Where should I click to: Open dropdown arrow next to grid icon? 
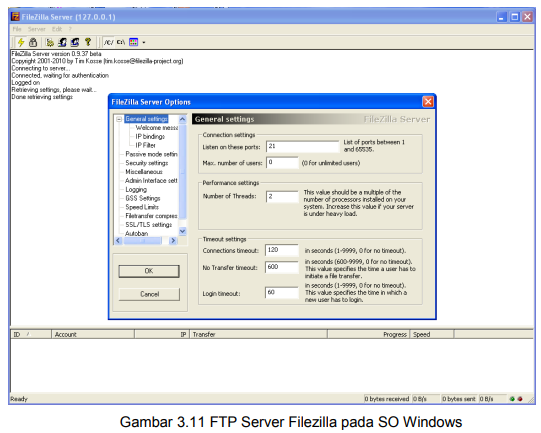(x=144, y=42)
